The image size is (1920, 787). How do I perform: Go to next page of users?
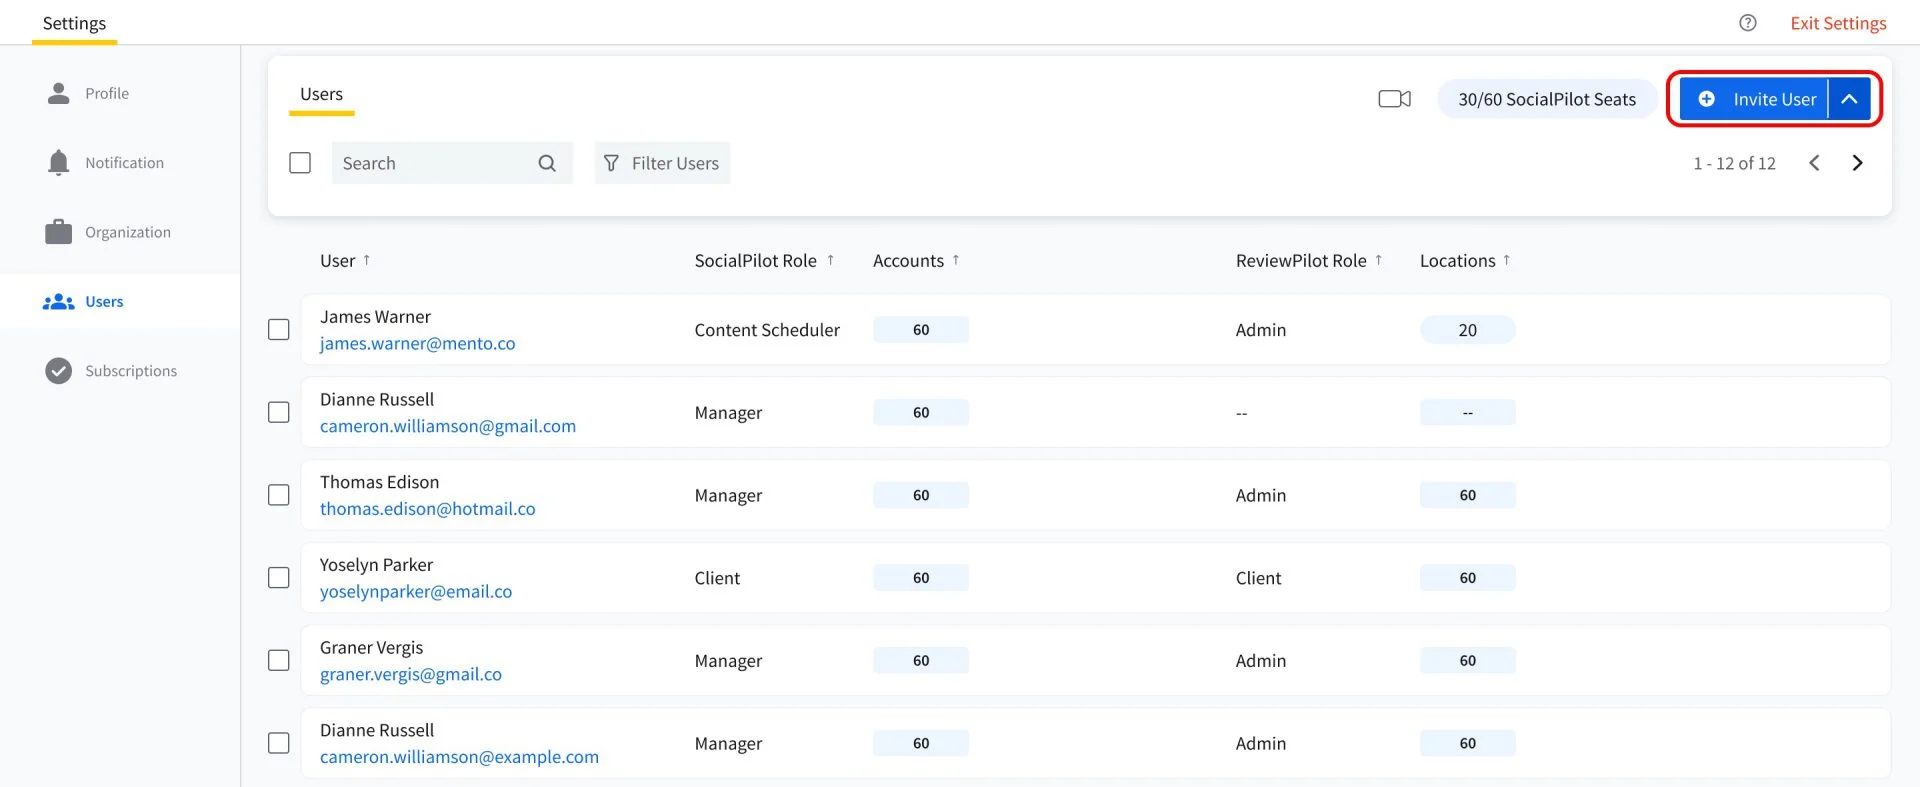[1857, 163]
